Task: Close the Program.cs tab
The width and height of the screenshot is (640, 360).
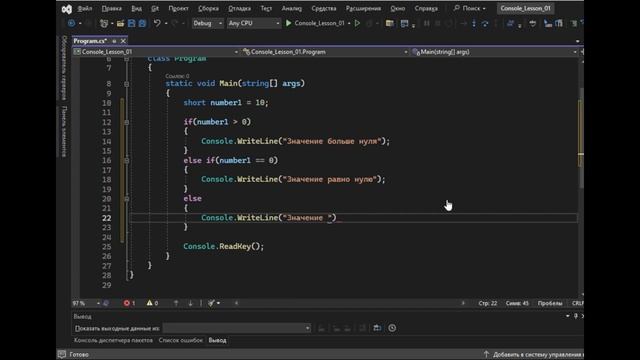Action: pos(123,41)
